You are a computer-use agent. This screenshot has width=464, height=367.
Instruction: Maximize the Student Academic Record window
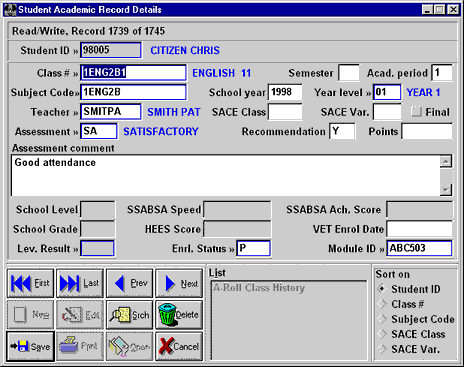(x=439, y=10)
